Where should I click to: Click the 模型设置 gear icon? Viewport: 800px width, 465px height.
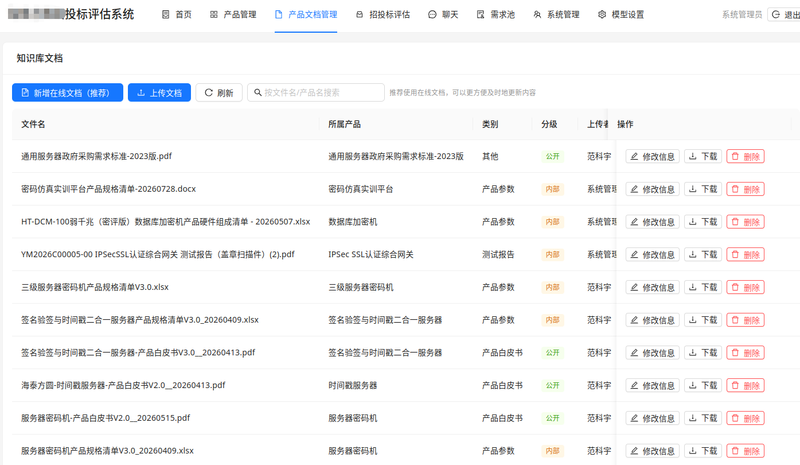(x=602, y=15)
